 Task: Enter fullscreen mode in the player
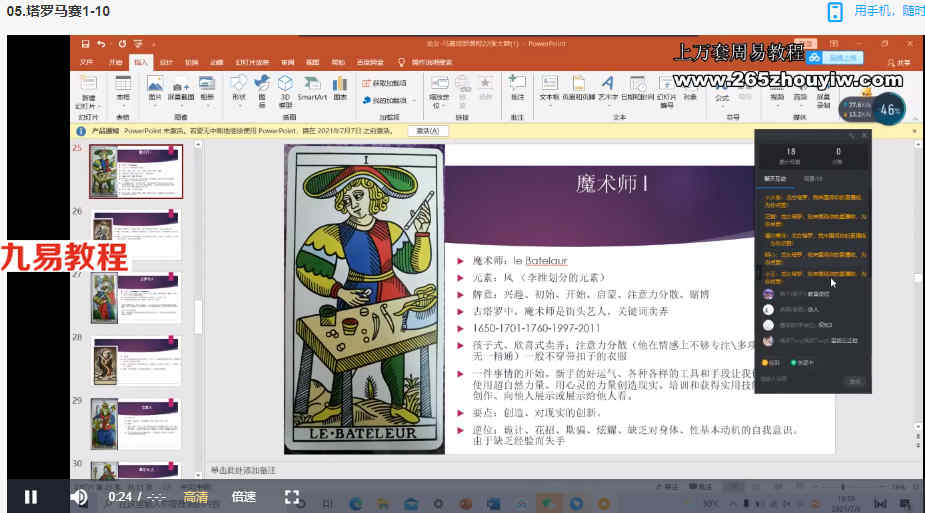click(292, 497)
